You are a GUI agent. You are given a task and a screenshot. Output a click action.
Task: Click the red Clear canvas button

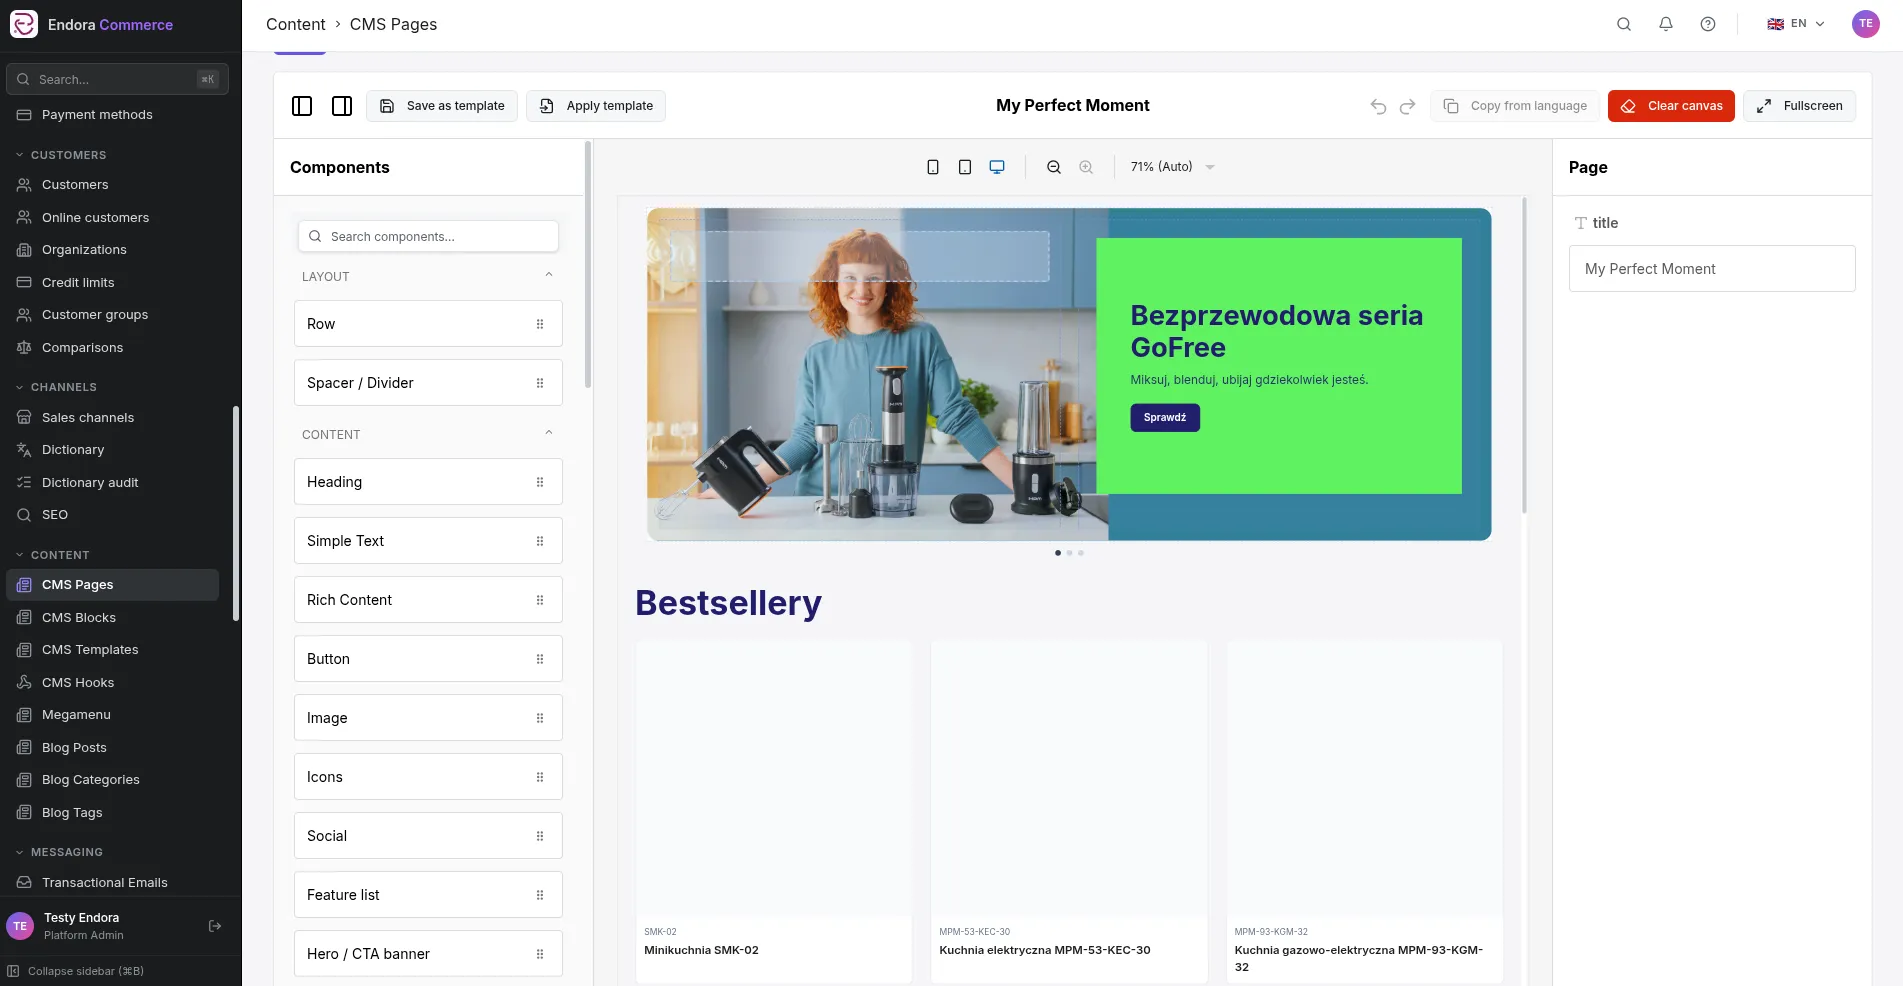pos(1671,106)
